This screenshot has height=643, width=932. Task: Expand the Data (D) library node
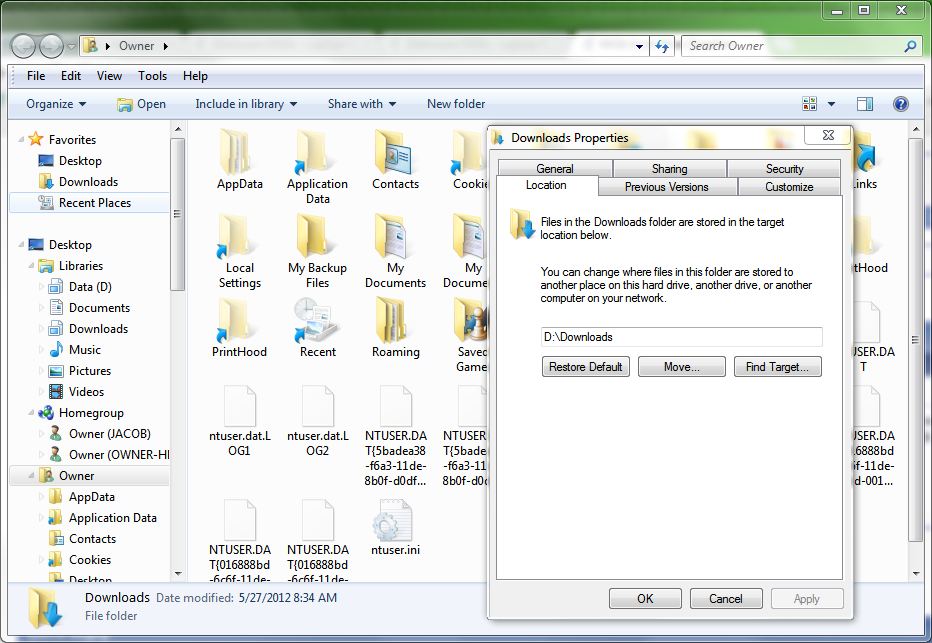[x=41, y=287]
